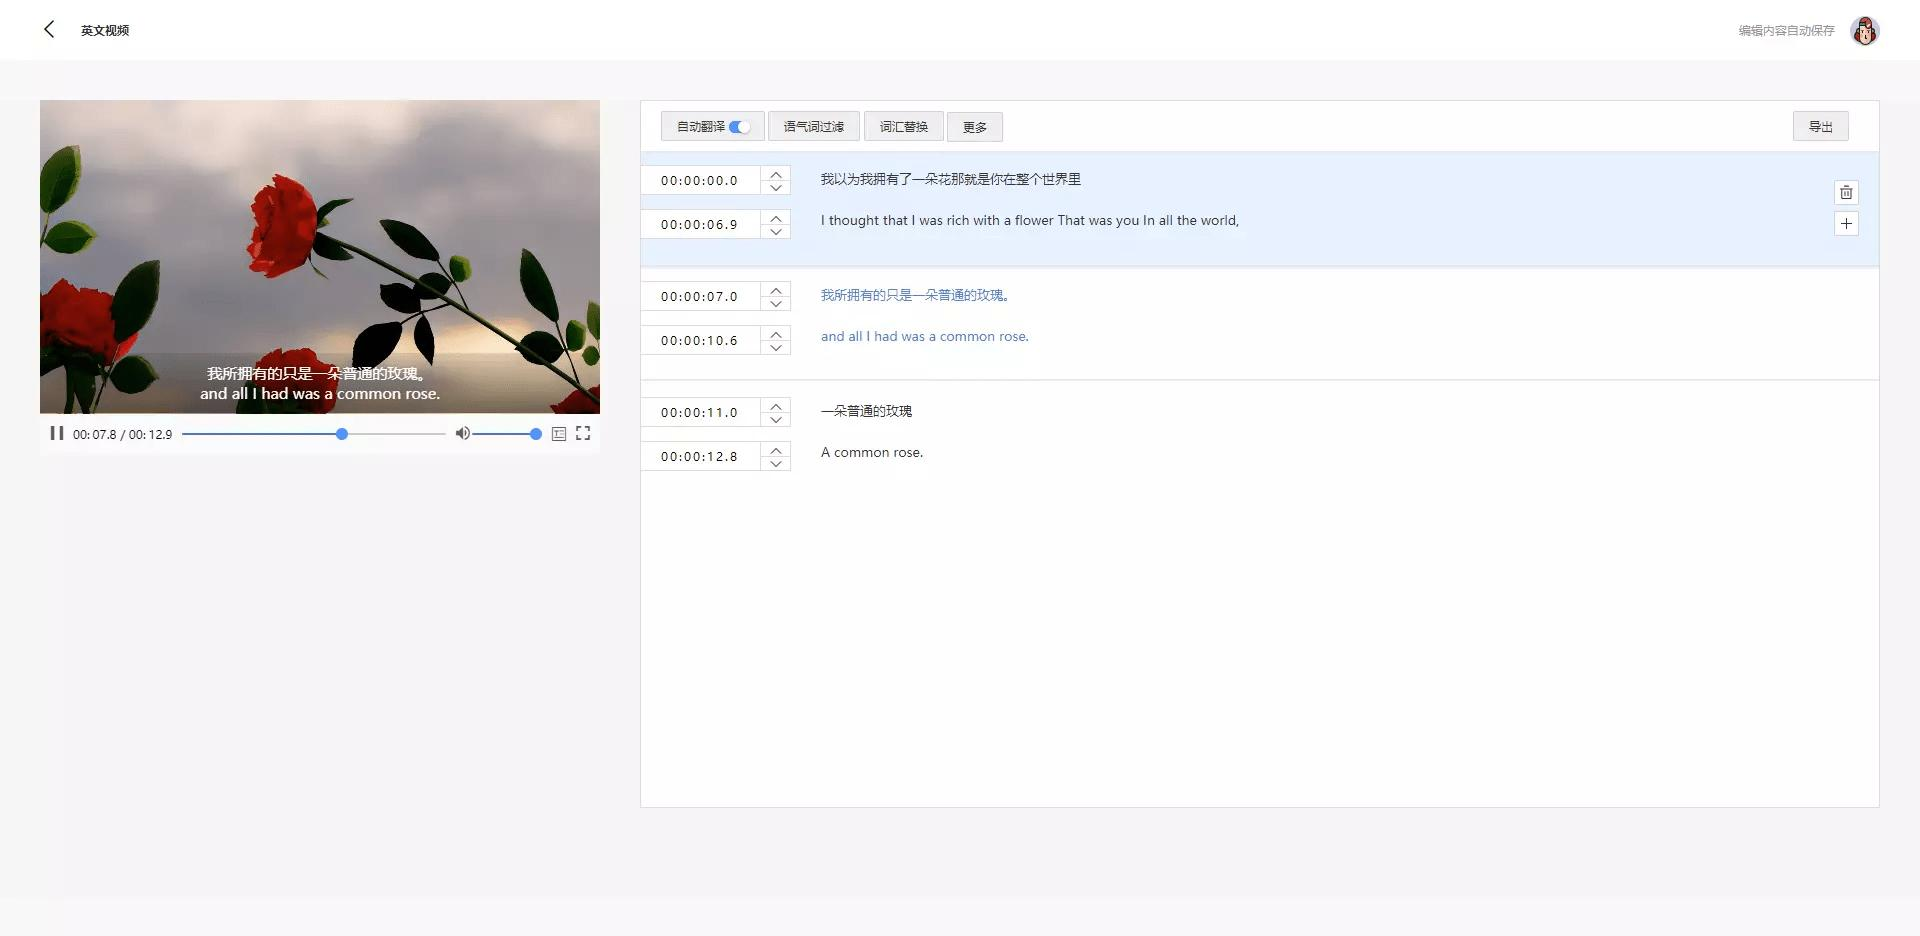This screenshot has height=936, width=1920.
Task: Enter fullscreen video mode
Action: [583, 433]
